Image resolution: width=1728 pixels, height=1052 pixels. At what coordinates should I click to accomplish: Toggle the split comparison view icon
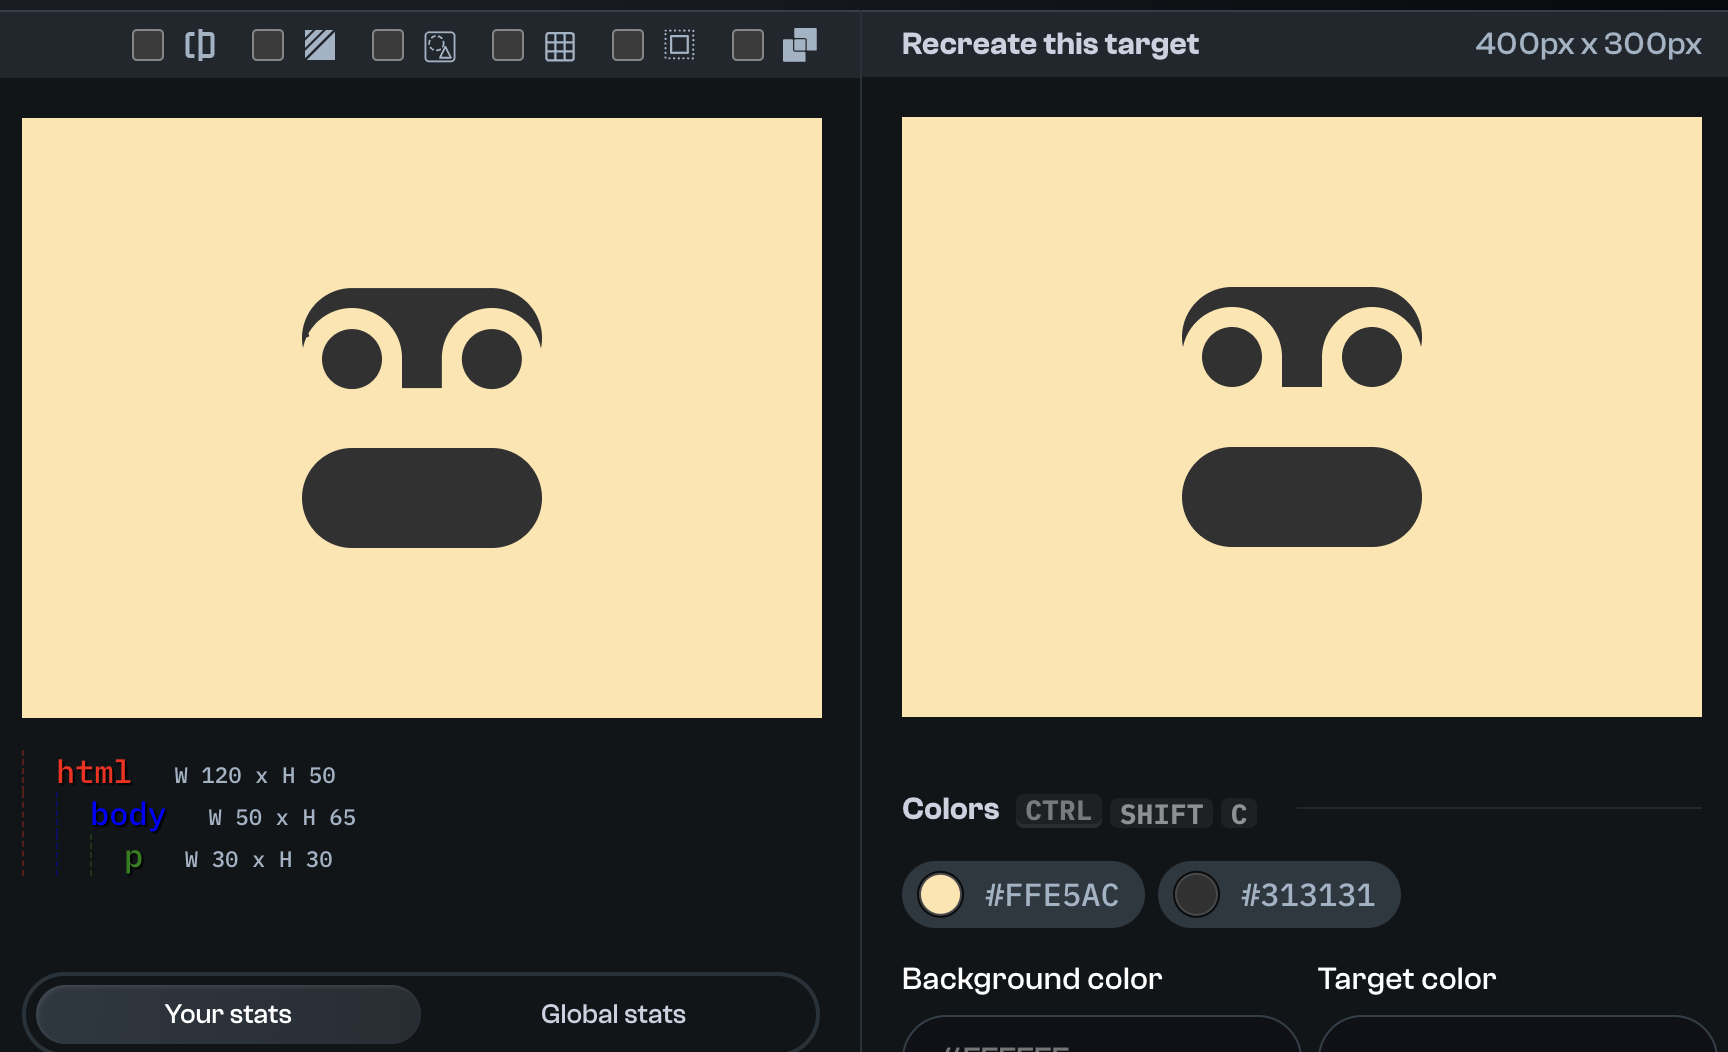tap(200, 44)
